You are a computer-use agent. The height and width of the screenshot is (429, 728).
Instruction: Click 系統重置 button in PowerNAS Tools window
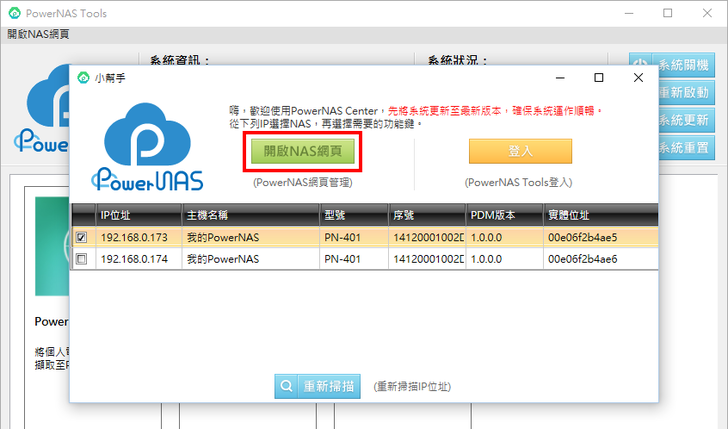[x=686, y=148]
